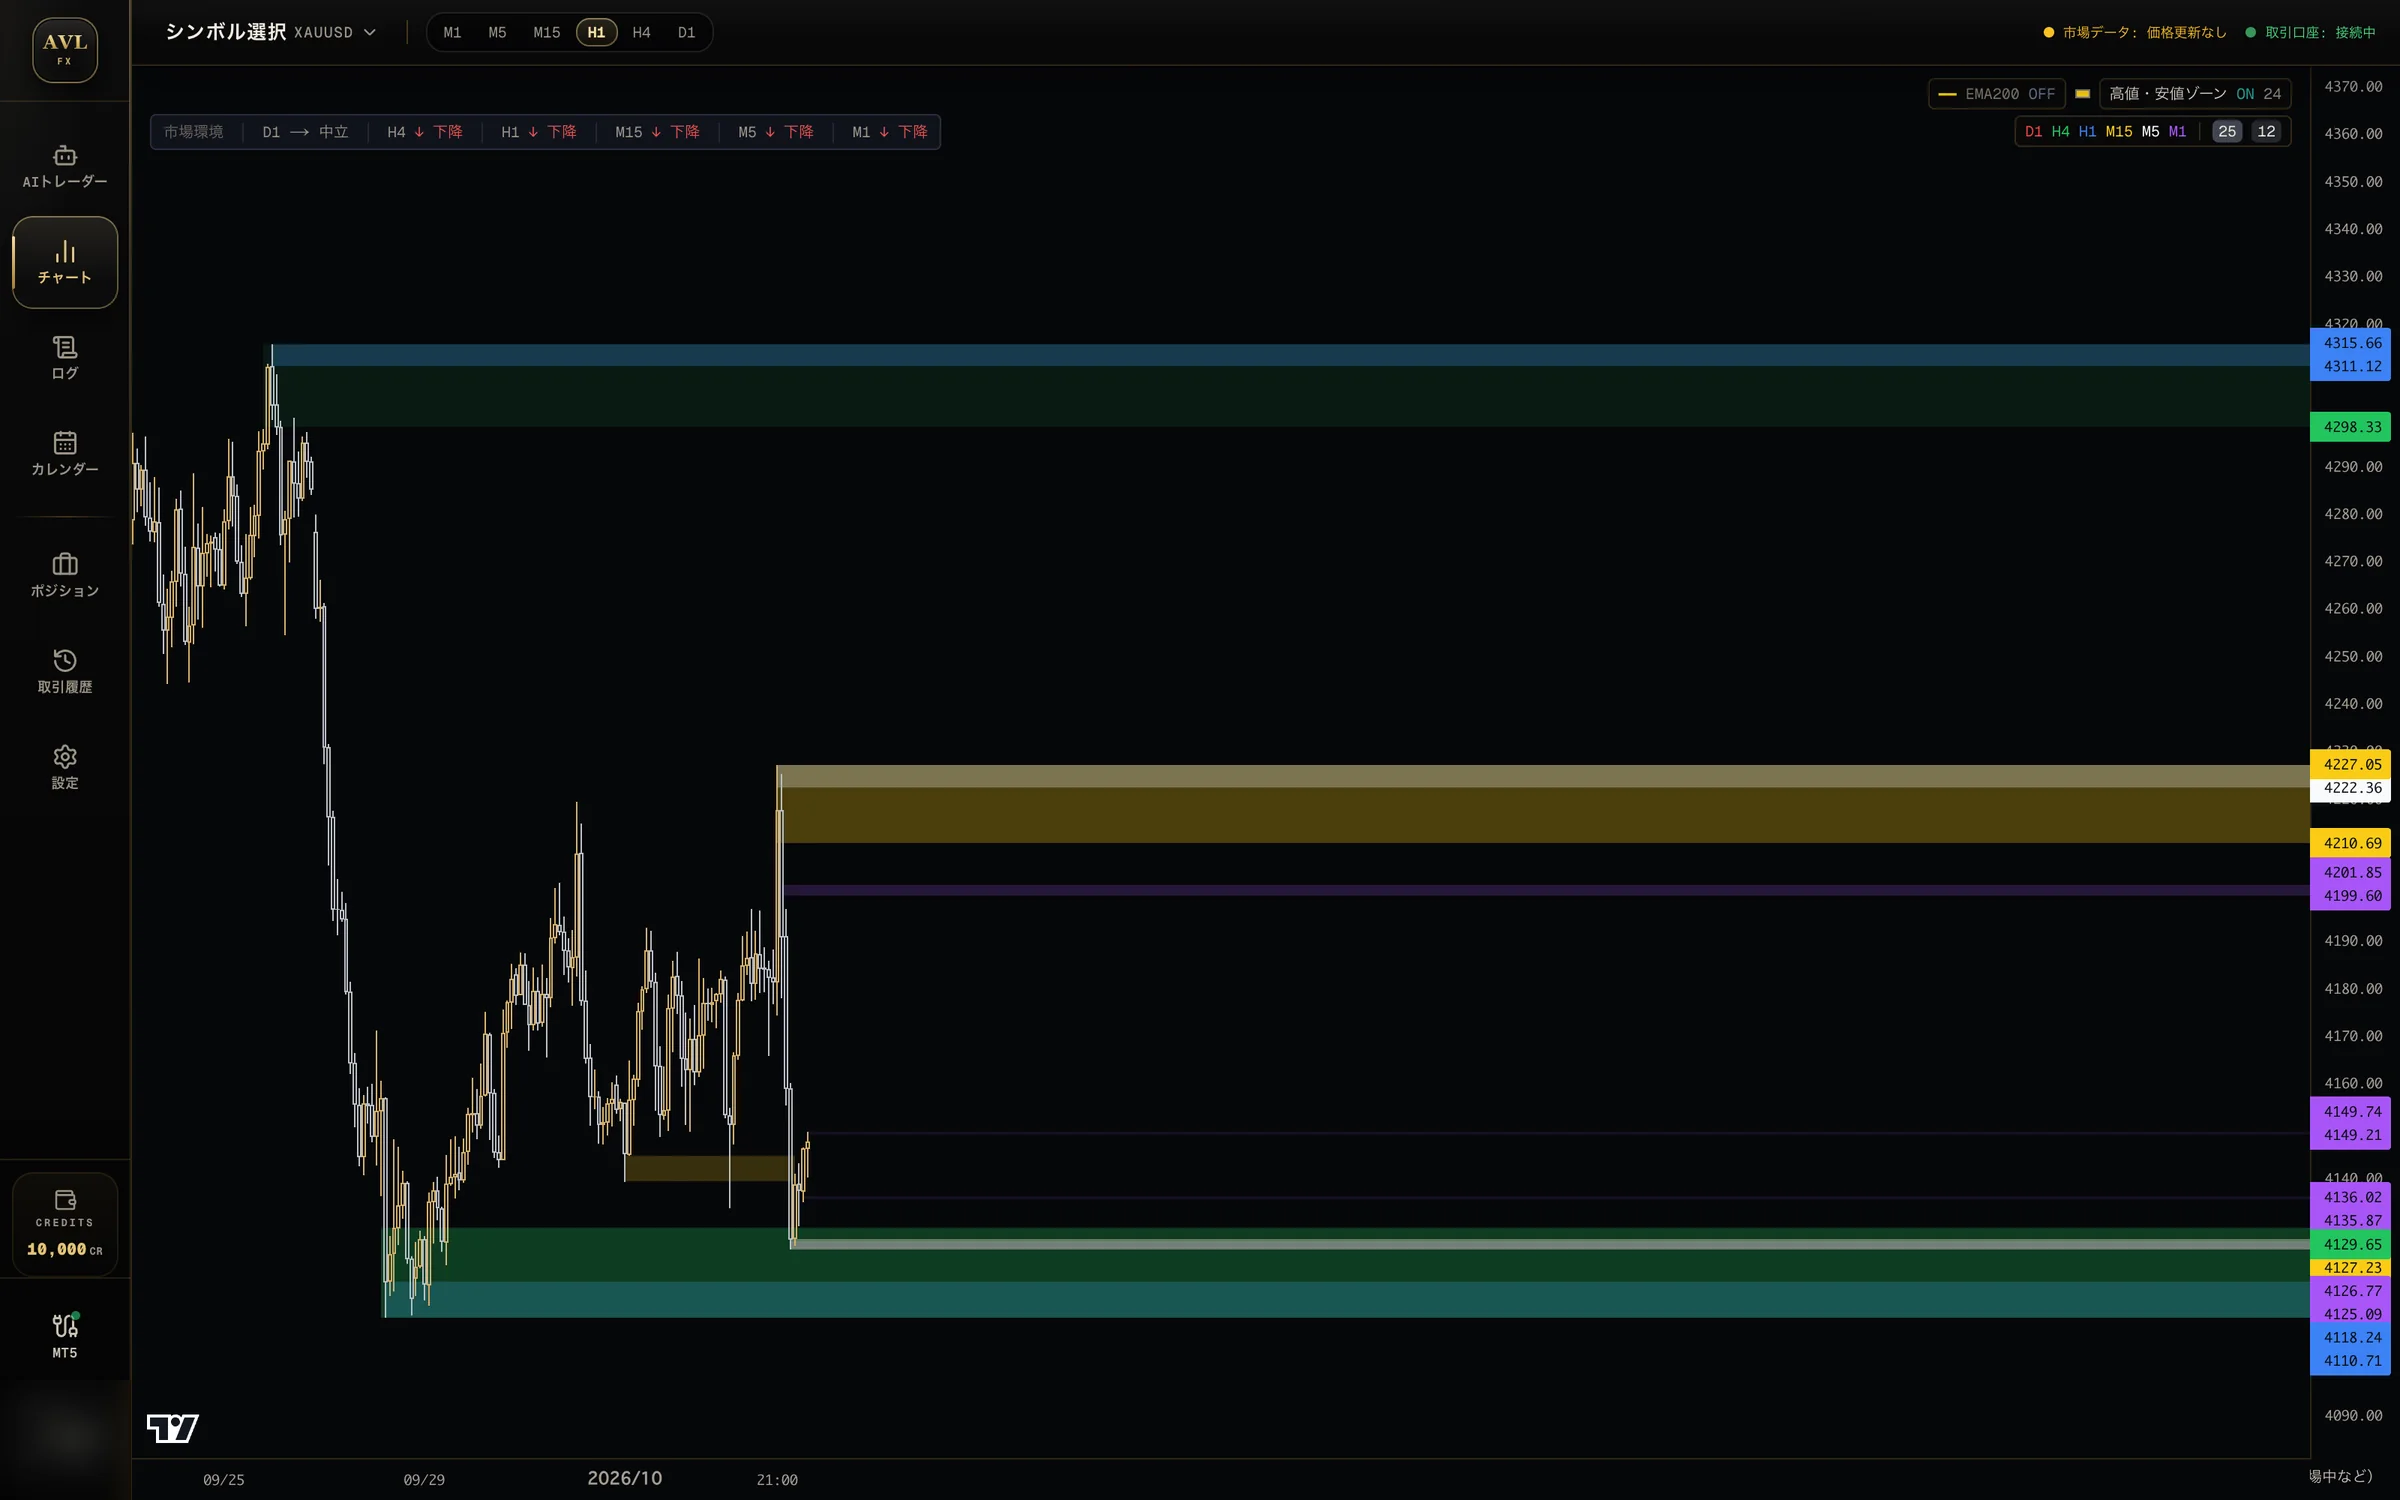
Task: Toggle H4 zone visibility in legend
Action: pyautogui.click(x=2060, y=132)
